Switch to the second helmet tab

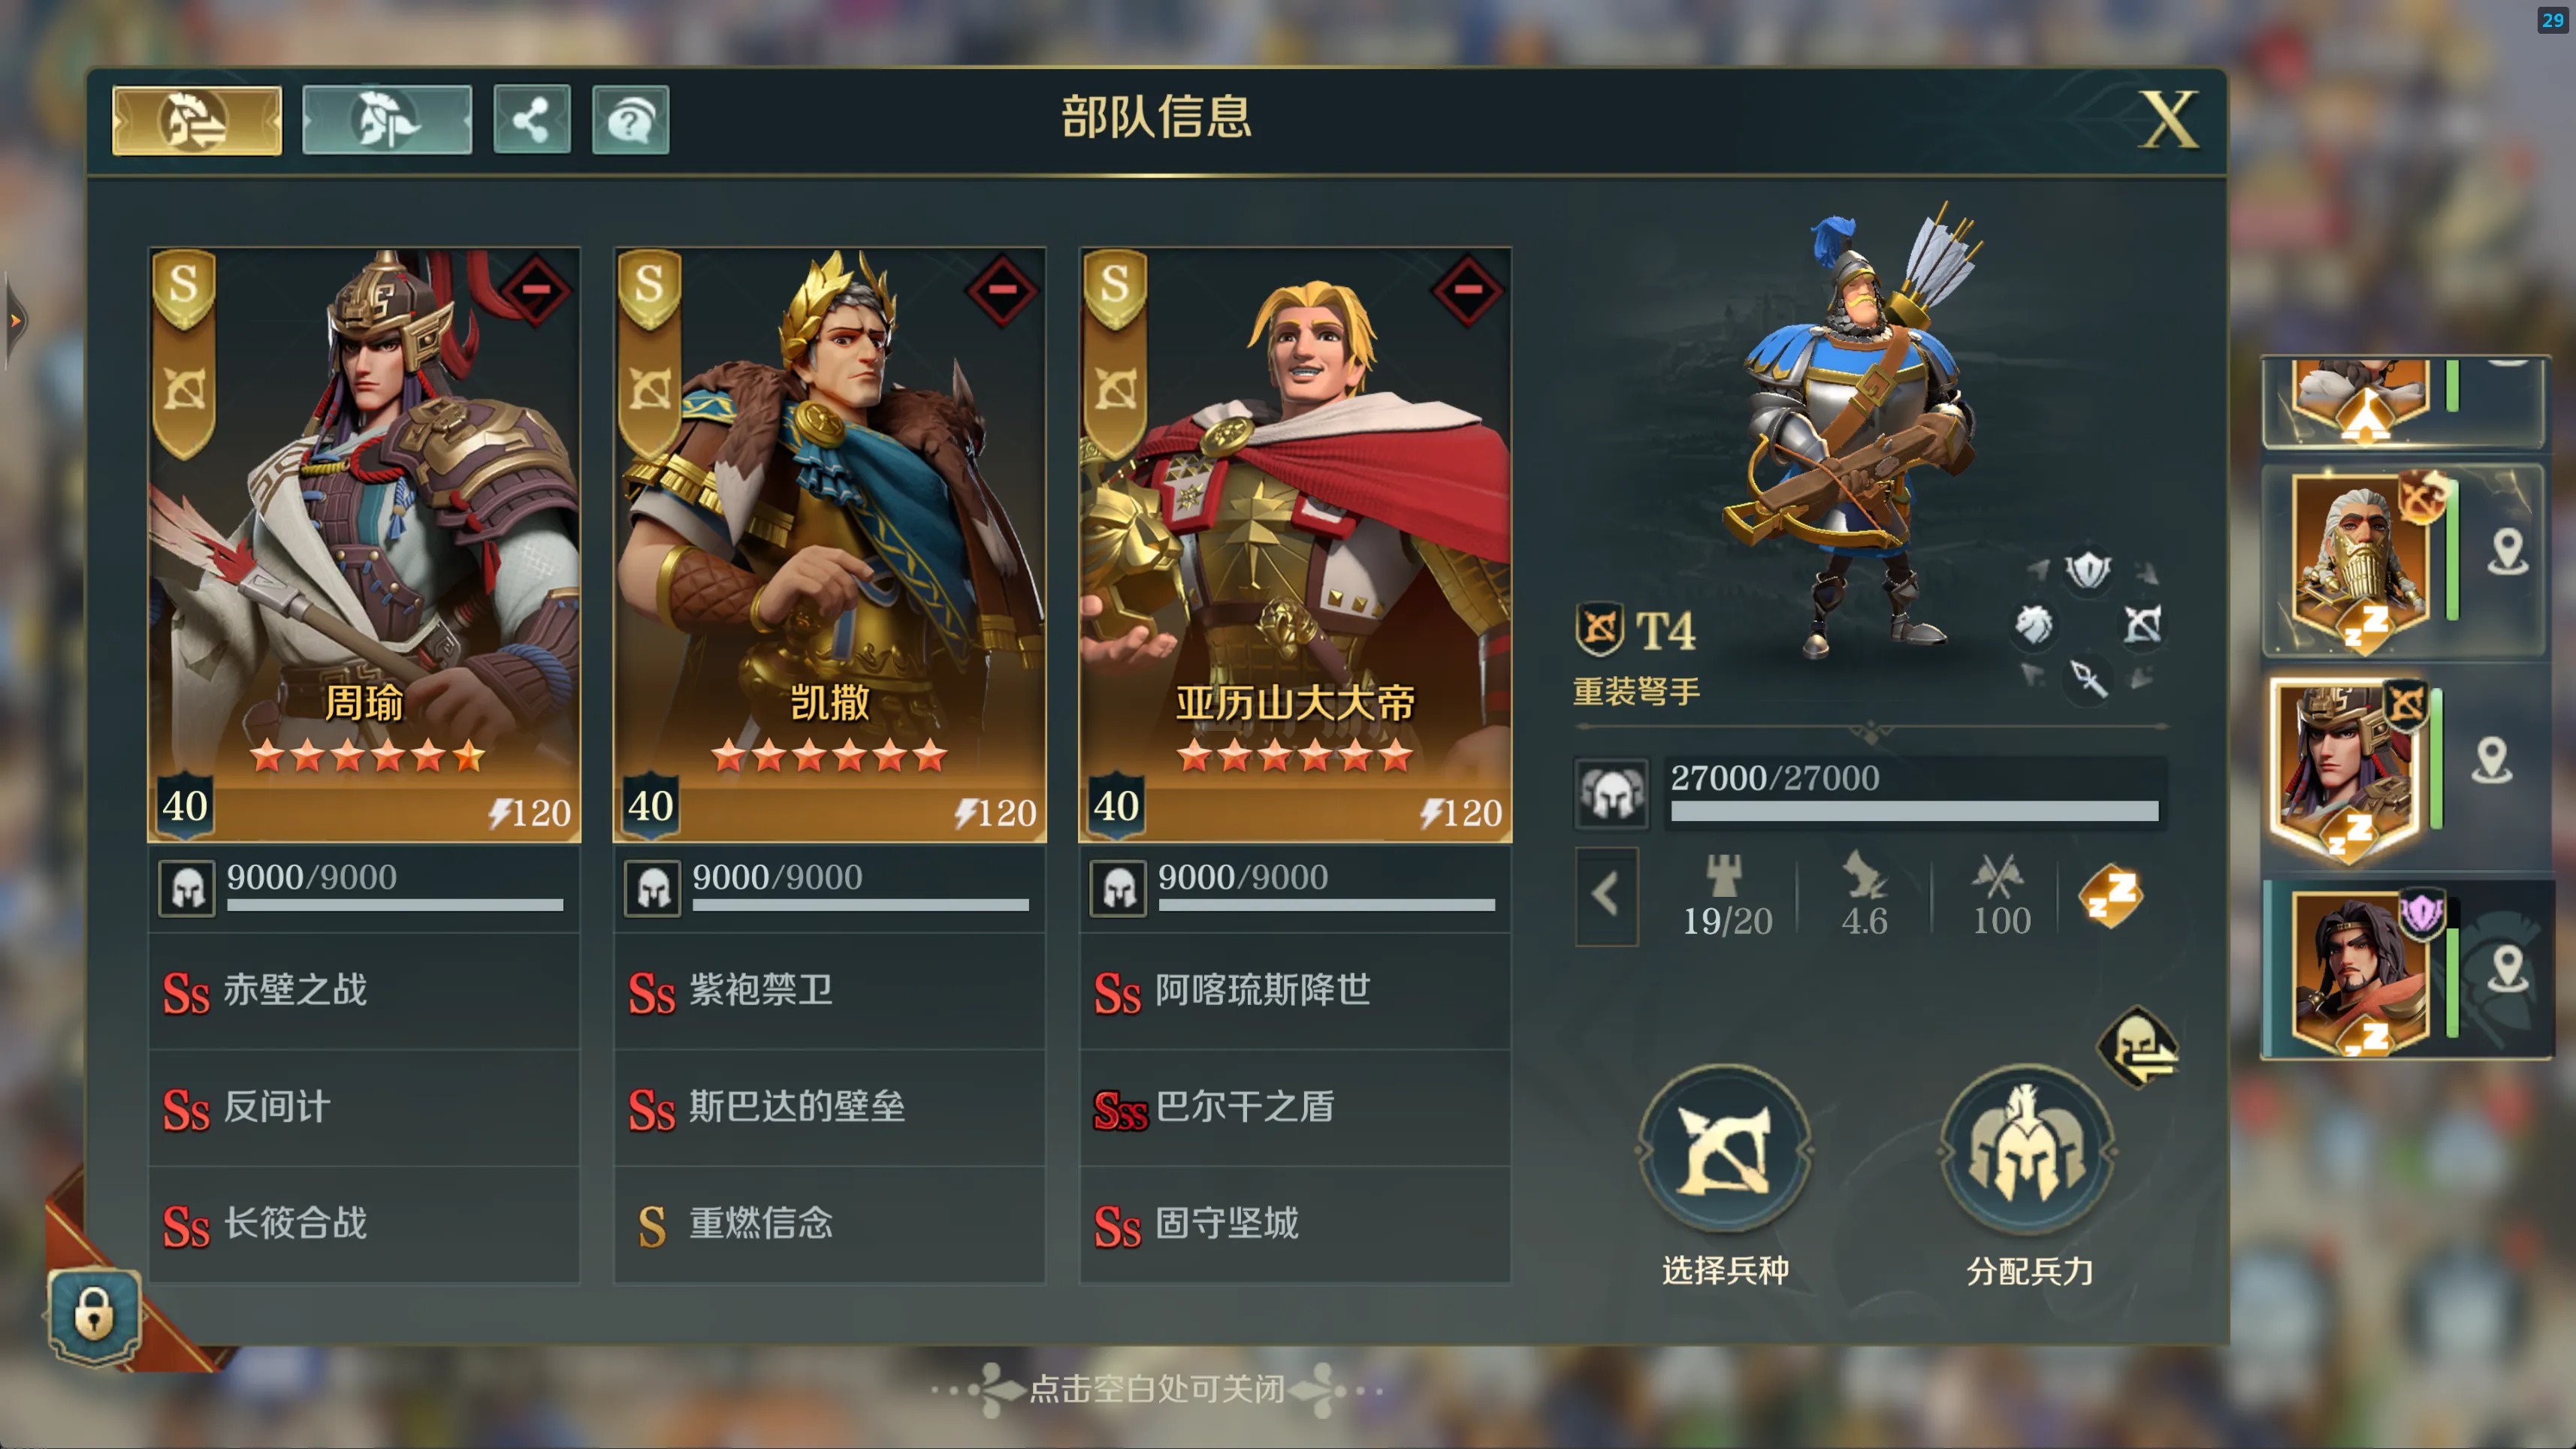point(387,120)
